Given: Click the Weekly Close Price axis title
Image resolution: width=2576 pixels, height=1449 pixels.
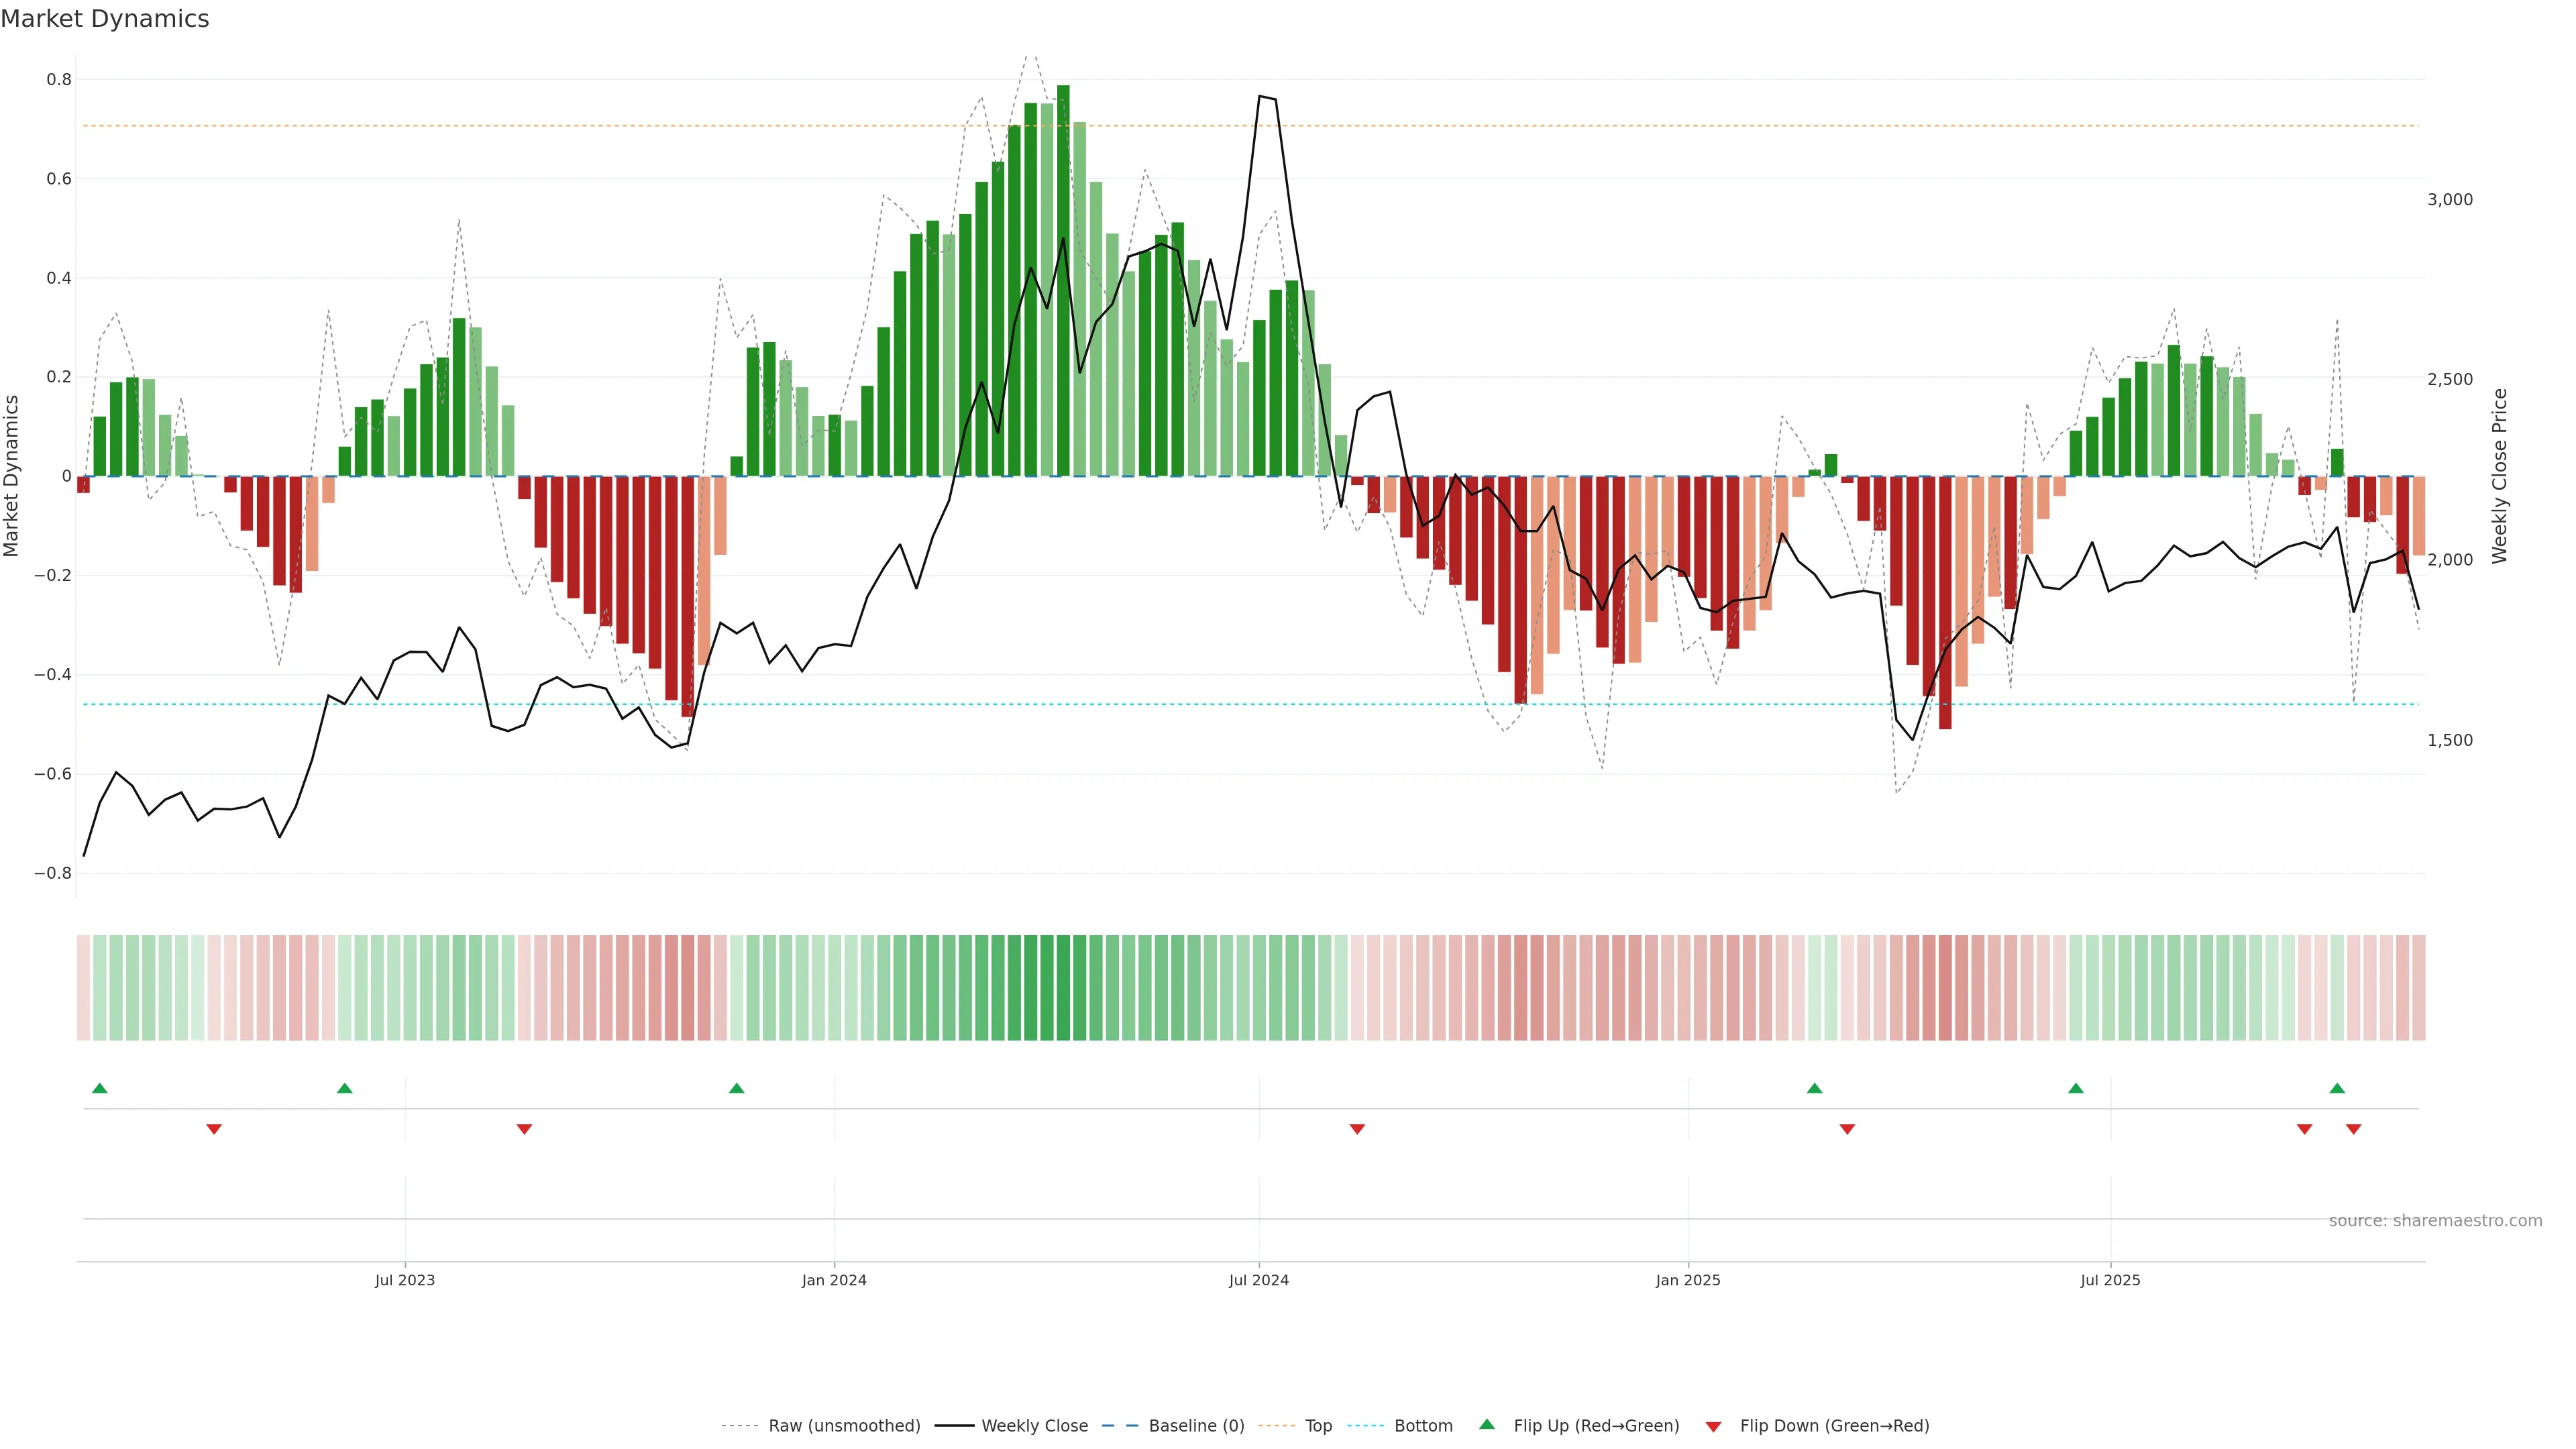Looking at the screenshot, I should [x=2500, y=476].
